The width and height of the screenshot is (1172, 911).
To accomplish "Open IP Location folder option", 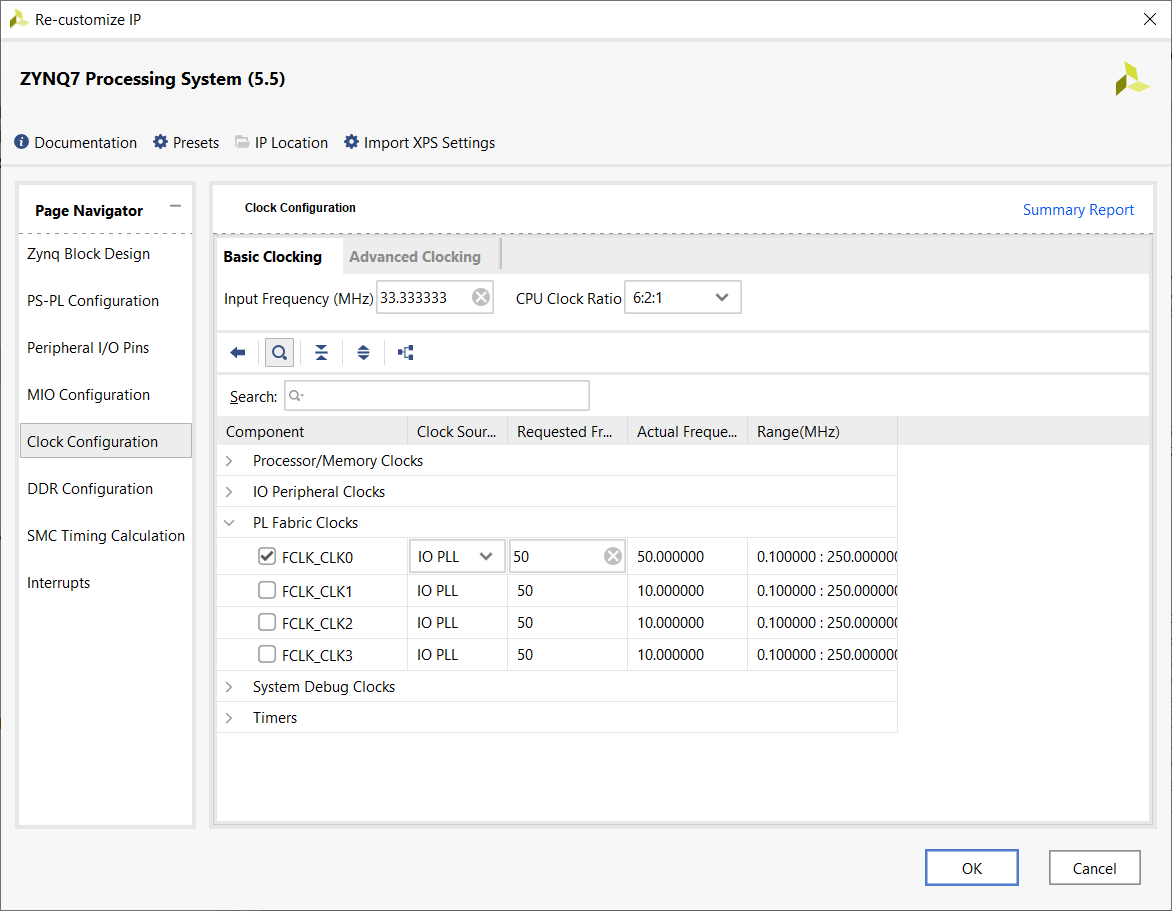I will (282, 142).
